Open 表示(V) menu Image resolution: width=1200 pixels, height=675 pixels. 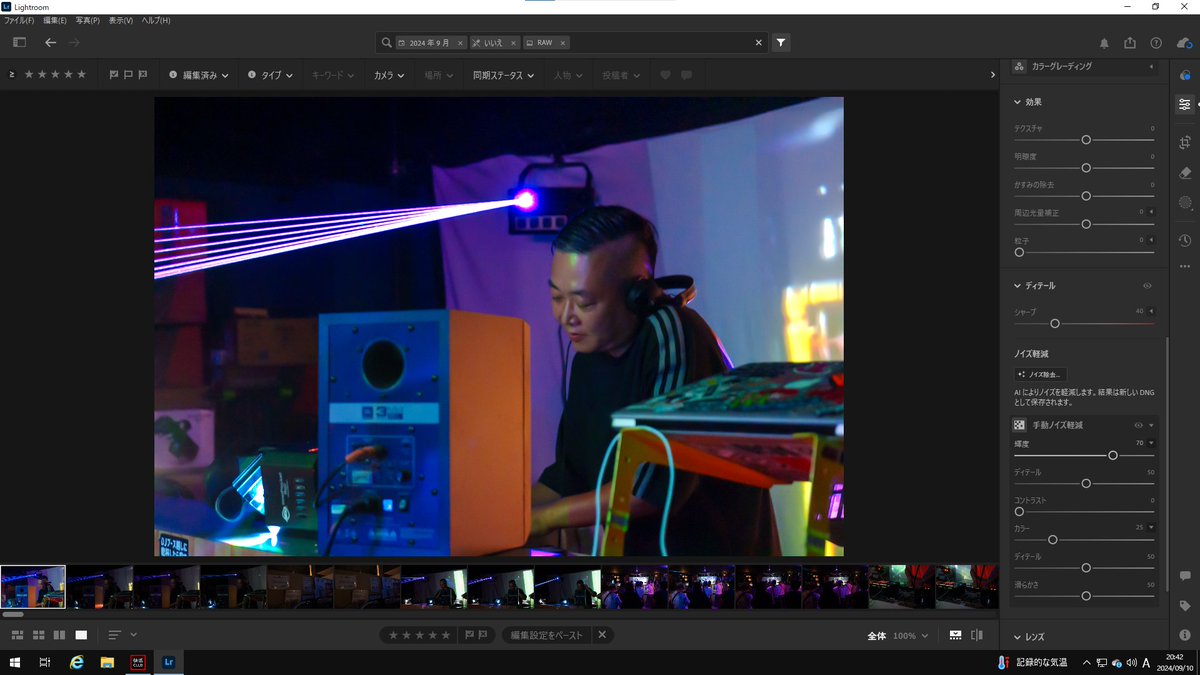pos(121,20)
